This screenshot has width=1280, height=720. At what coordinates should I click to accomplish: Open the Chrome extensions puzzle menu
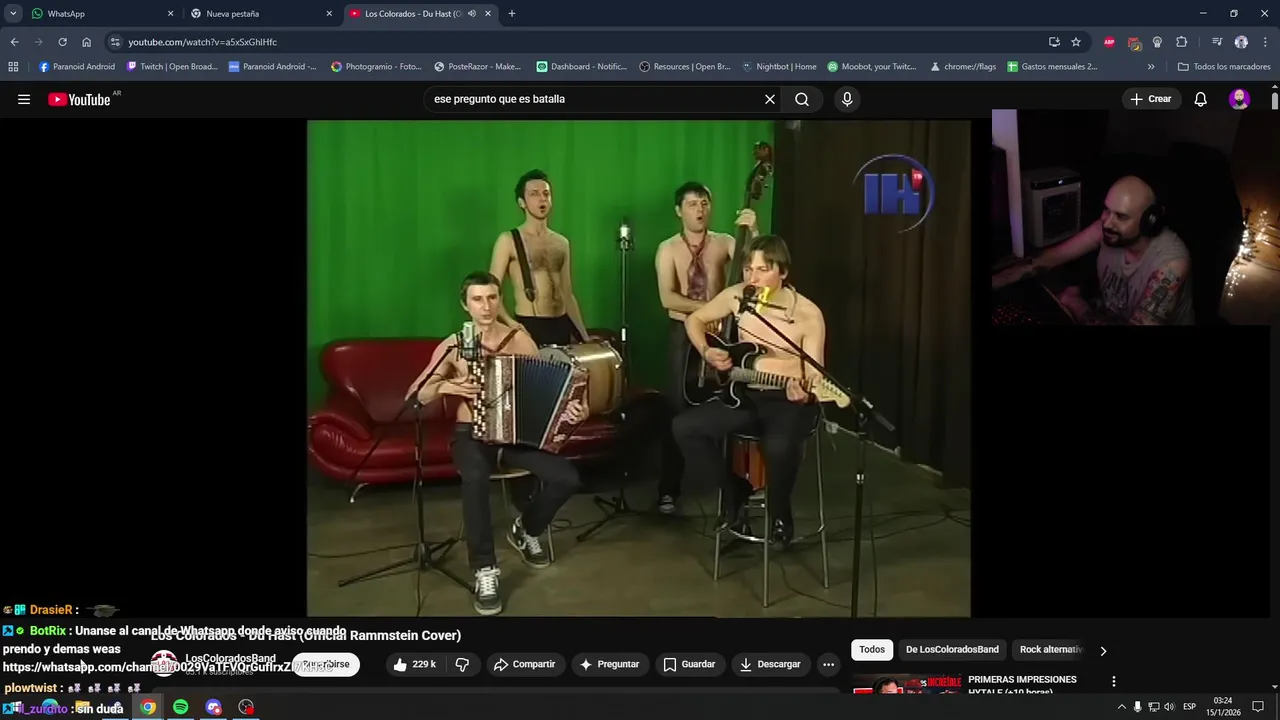[1181, 42]
